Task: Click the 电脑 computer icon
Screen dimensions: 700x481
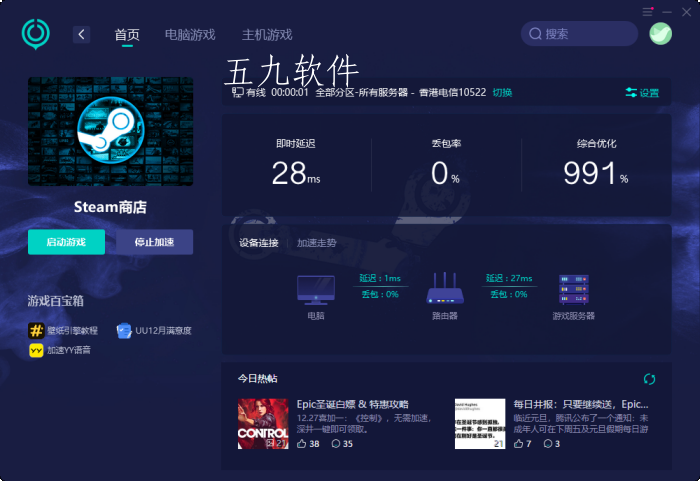Action: tap(316, 290)
